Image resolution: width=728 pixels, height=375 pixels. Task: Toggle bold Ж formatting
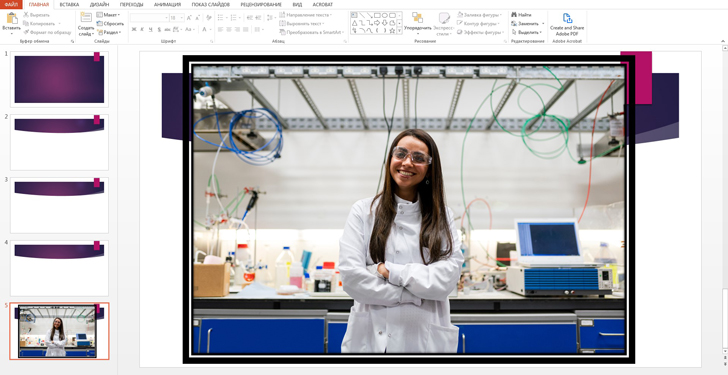[134, 29]
